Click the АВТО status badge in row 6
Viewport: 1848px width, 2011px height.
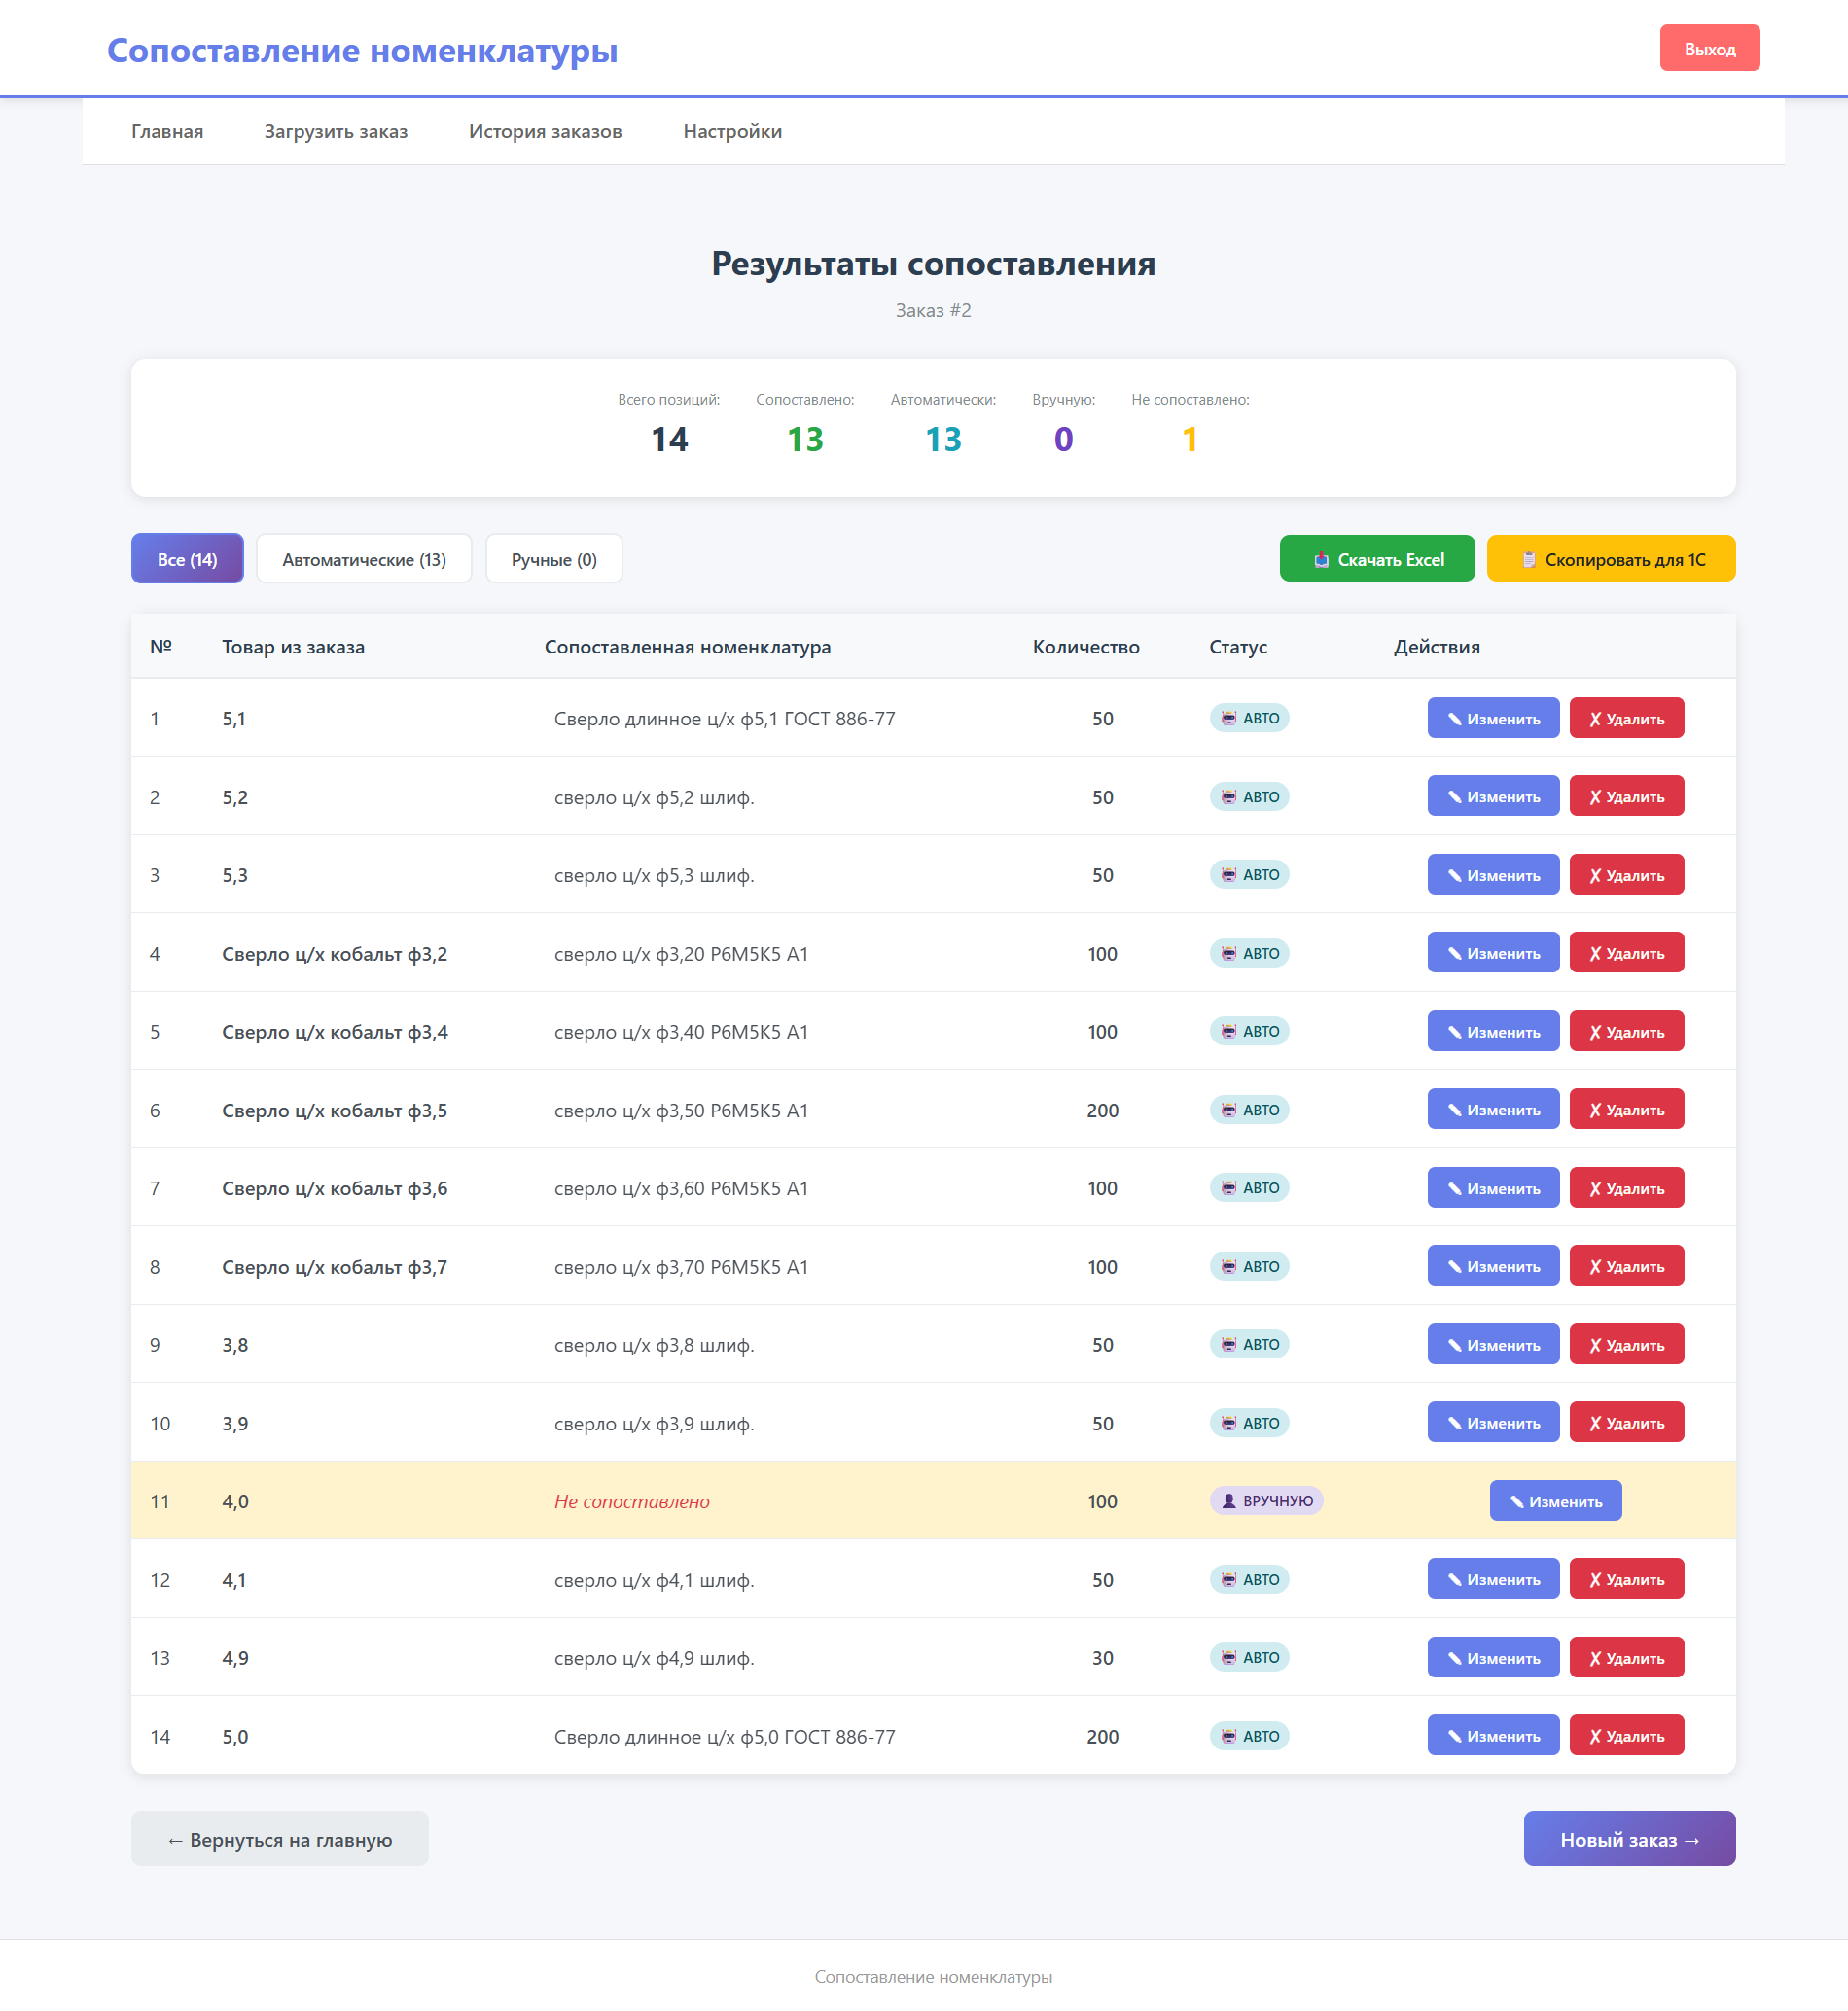point(1250,1110)
